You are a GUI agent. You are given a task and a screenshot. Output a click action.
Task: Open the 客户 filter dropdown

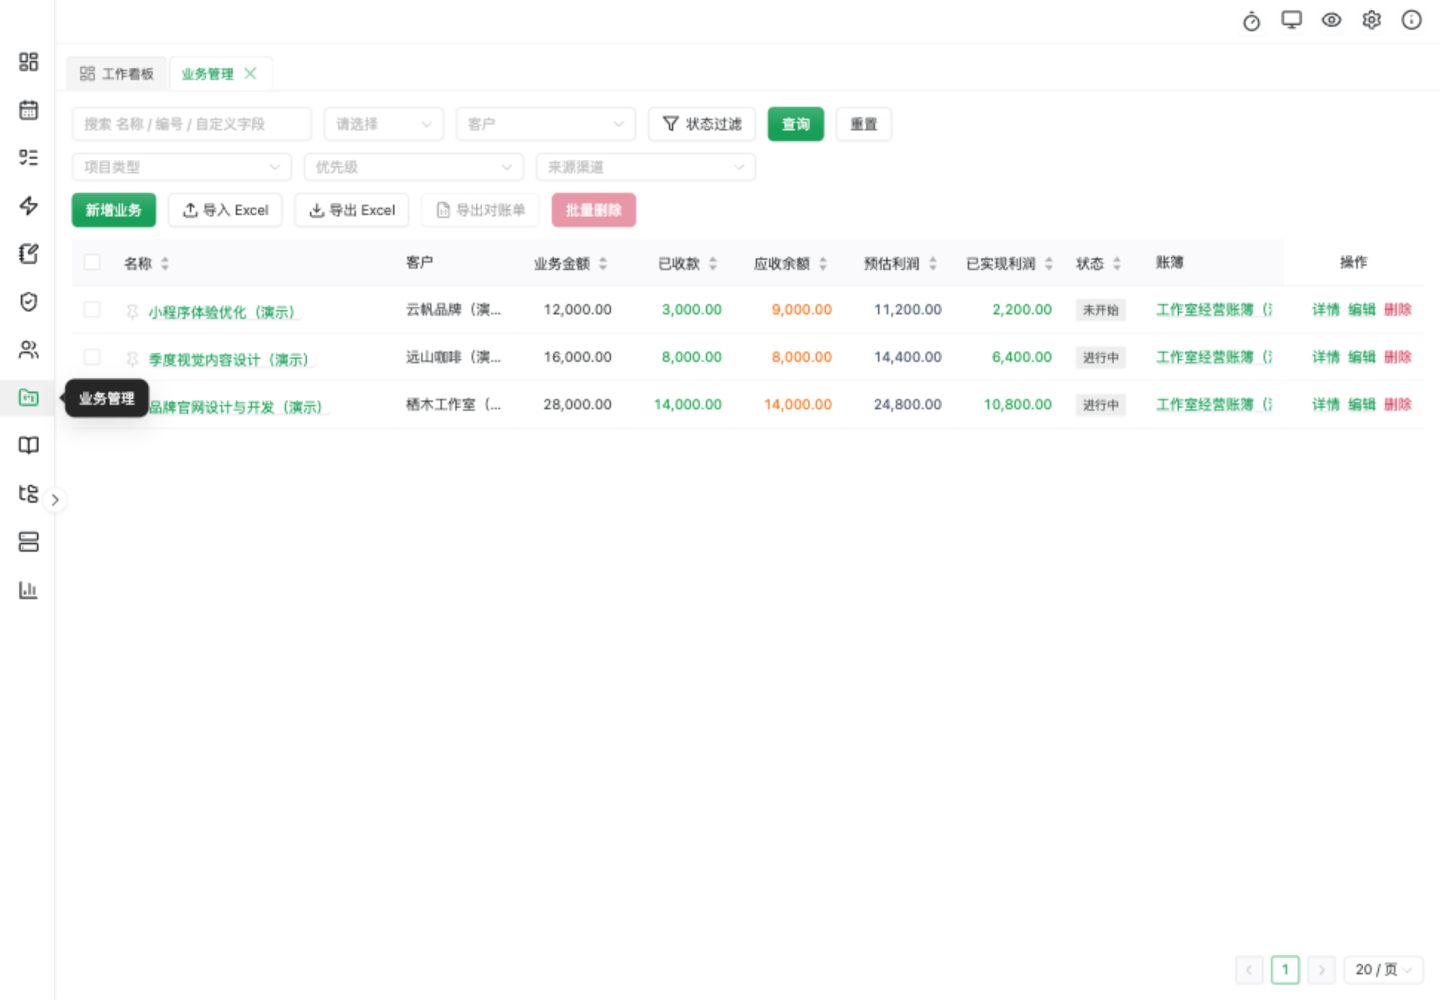pos(546,124)
